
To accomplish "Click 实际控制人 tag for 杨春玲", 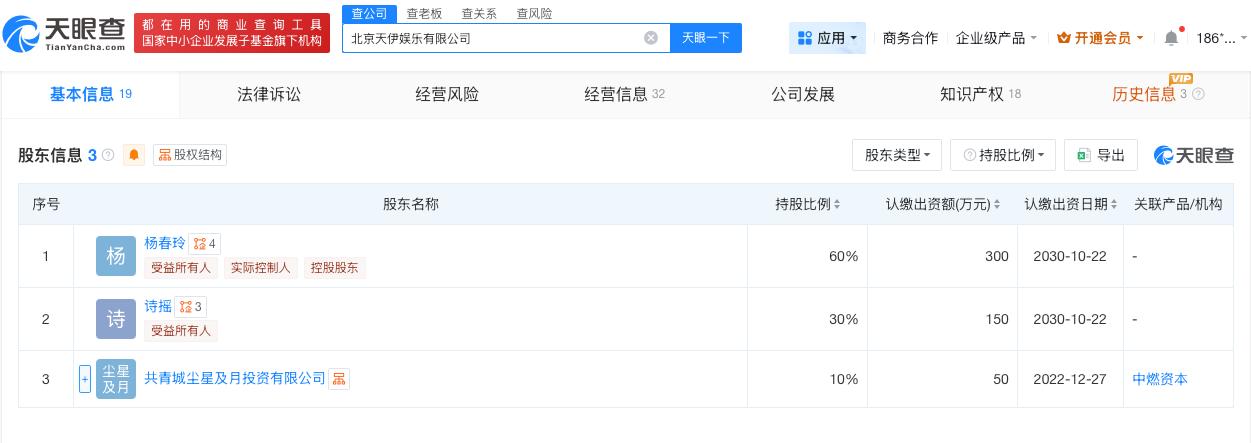I will pos(260,268).
